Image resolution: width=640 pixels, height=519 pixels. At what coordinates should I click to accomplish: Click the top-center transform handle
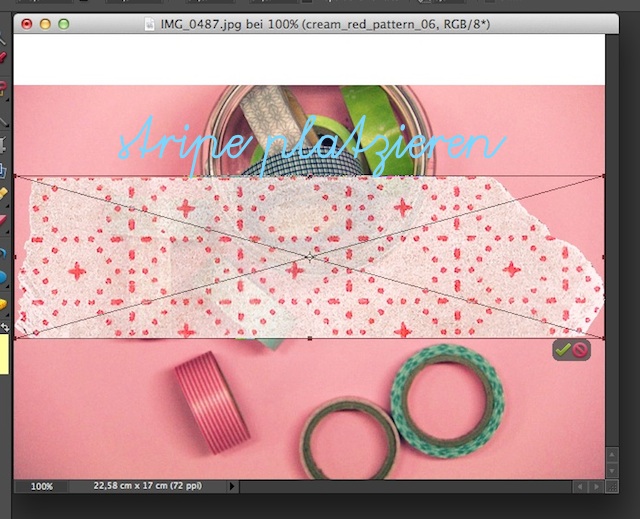pos(310,178)
